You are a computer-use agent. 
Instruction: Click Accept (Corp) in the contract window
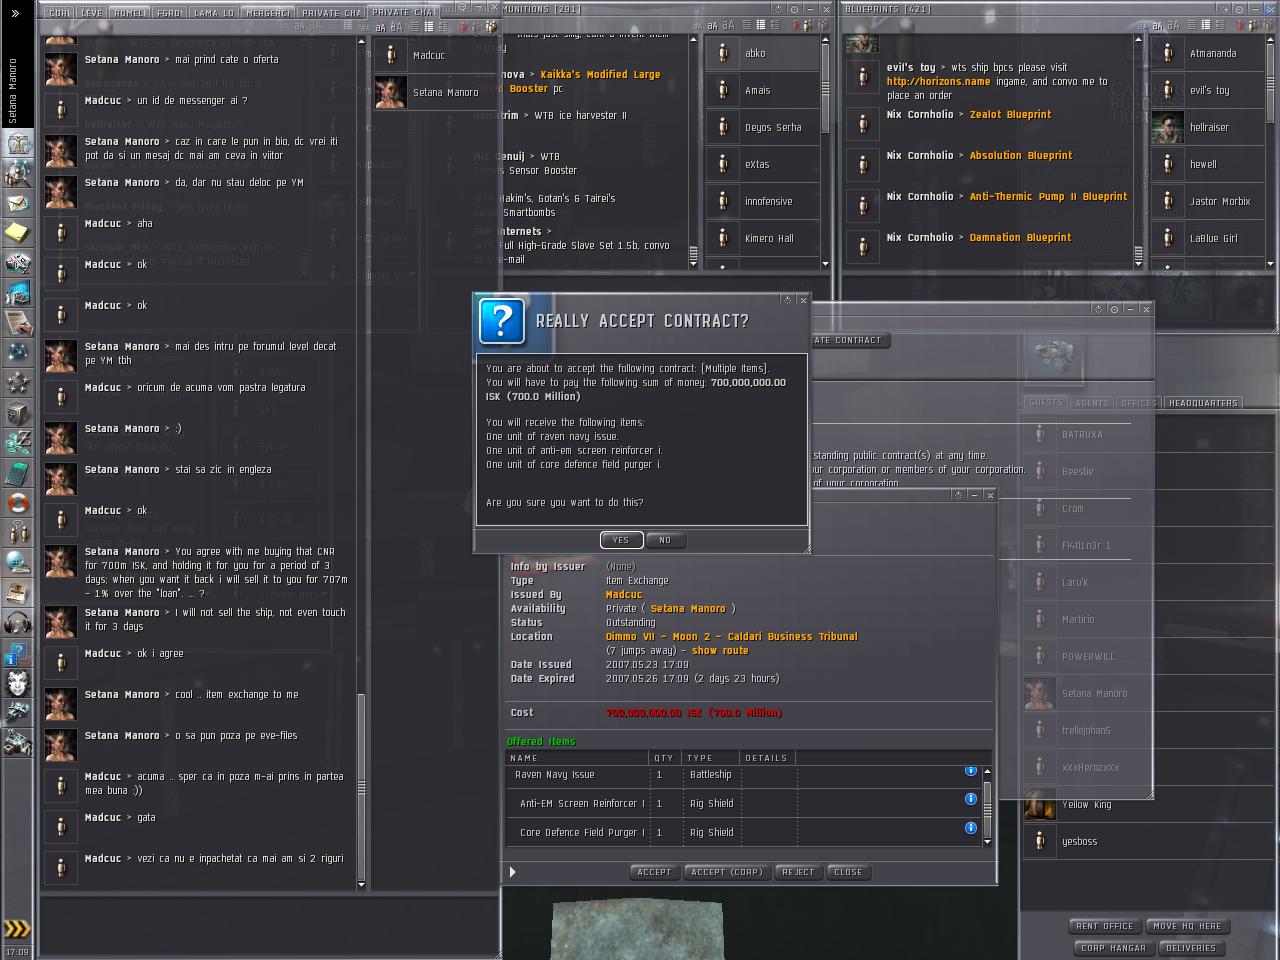tap(727, 872)
